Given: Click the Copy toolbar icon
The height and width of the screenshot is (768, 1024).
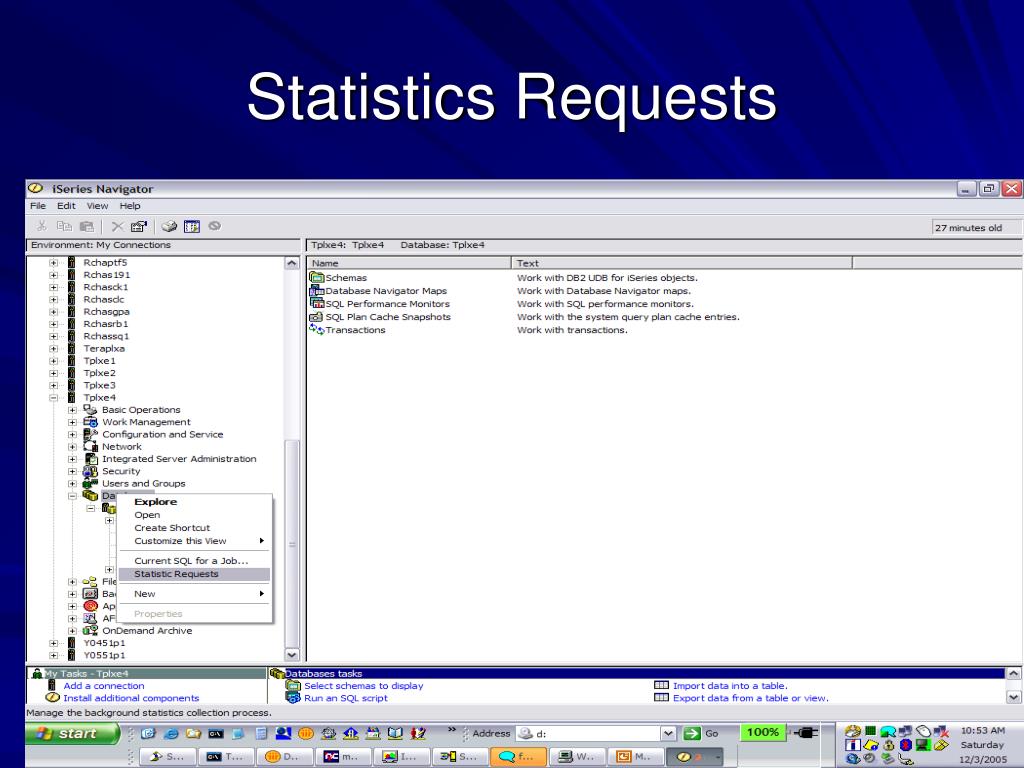Looking at the screenshot, I should tap(64, 226).
